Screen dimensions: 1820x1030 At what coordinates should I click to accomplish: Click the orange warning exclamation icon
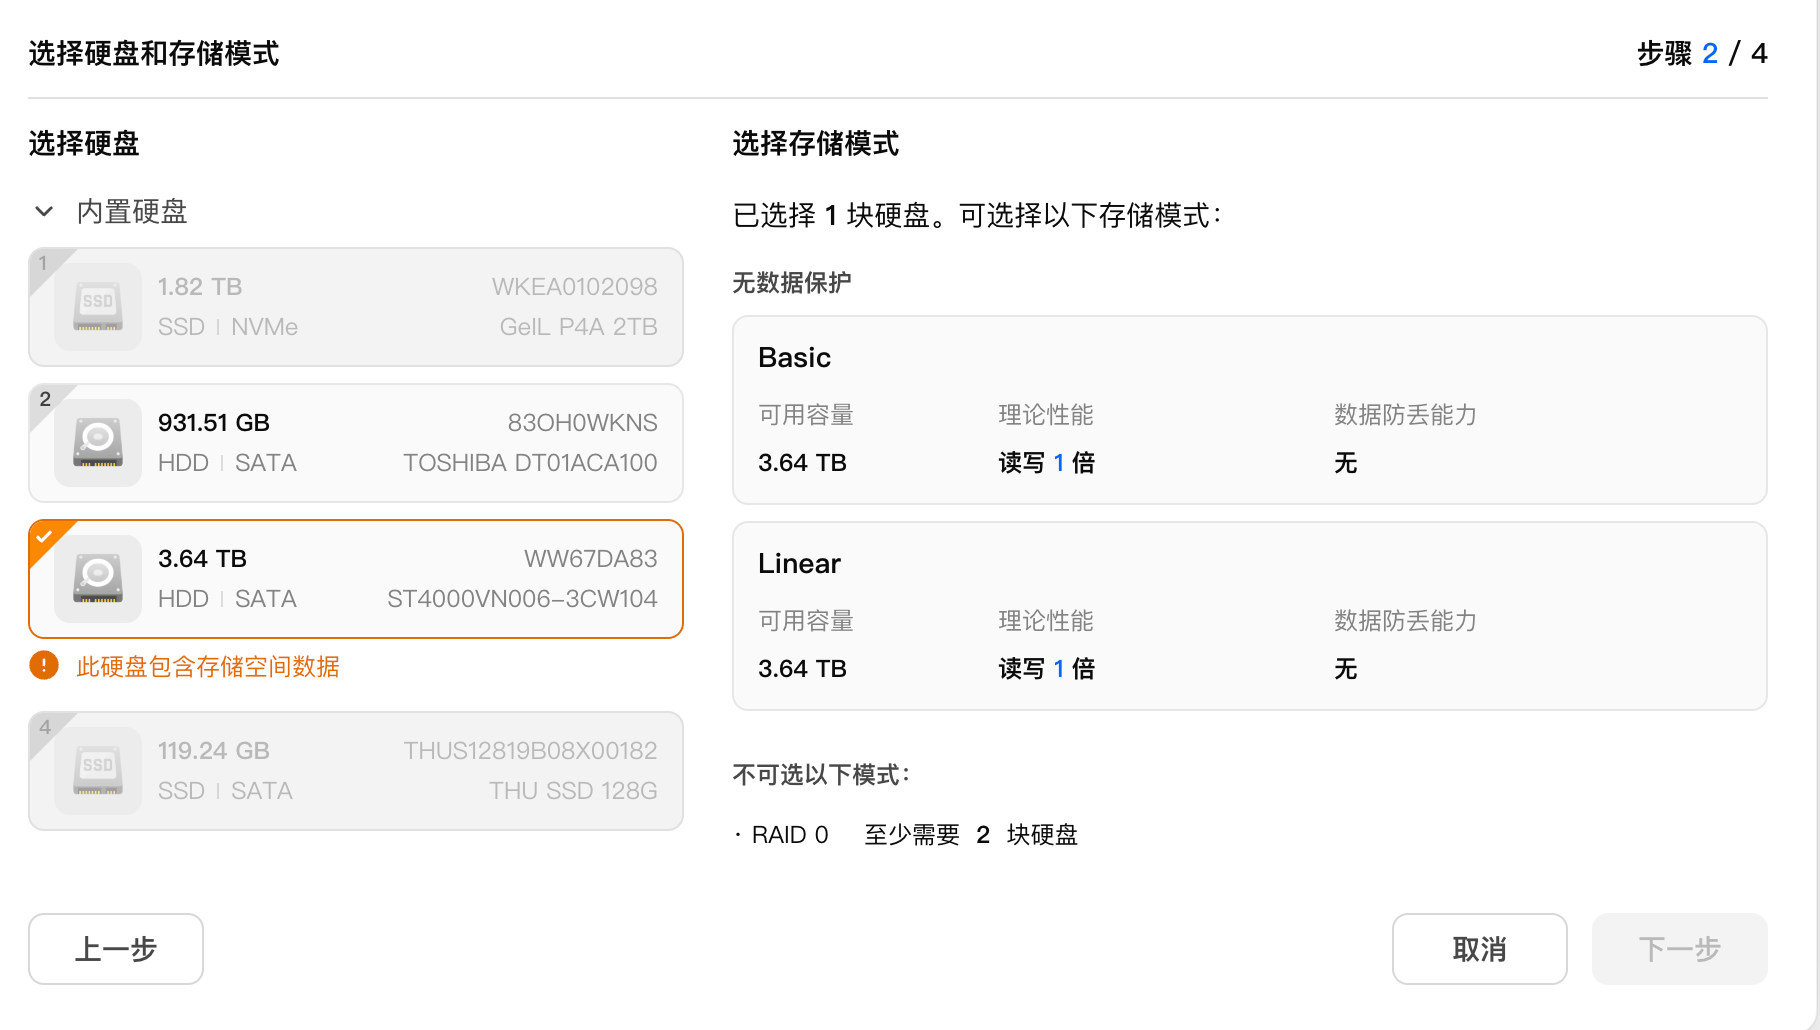point(44,665)
